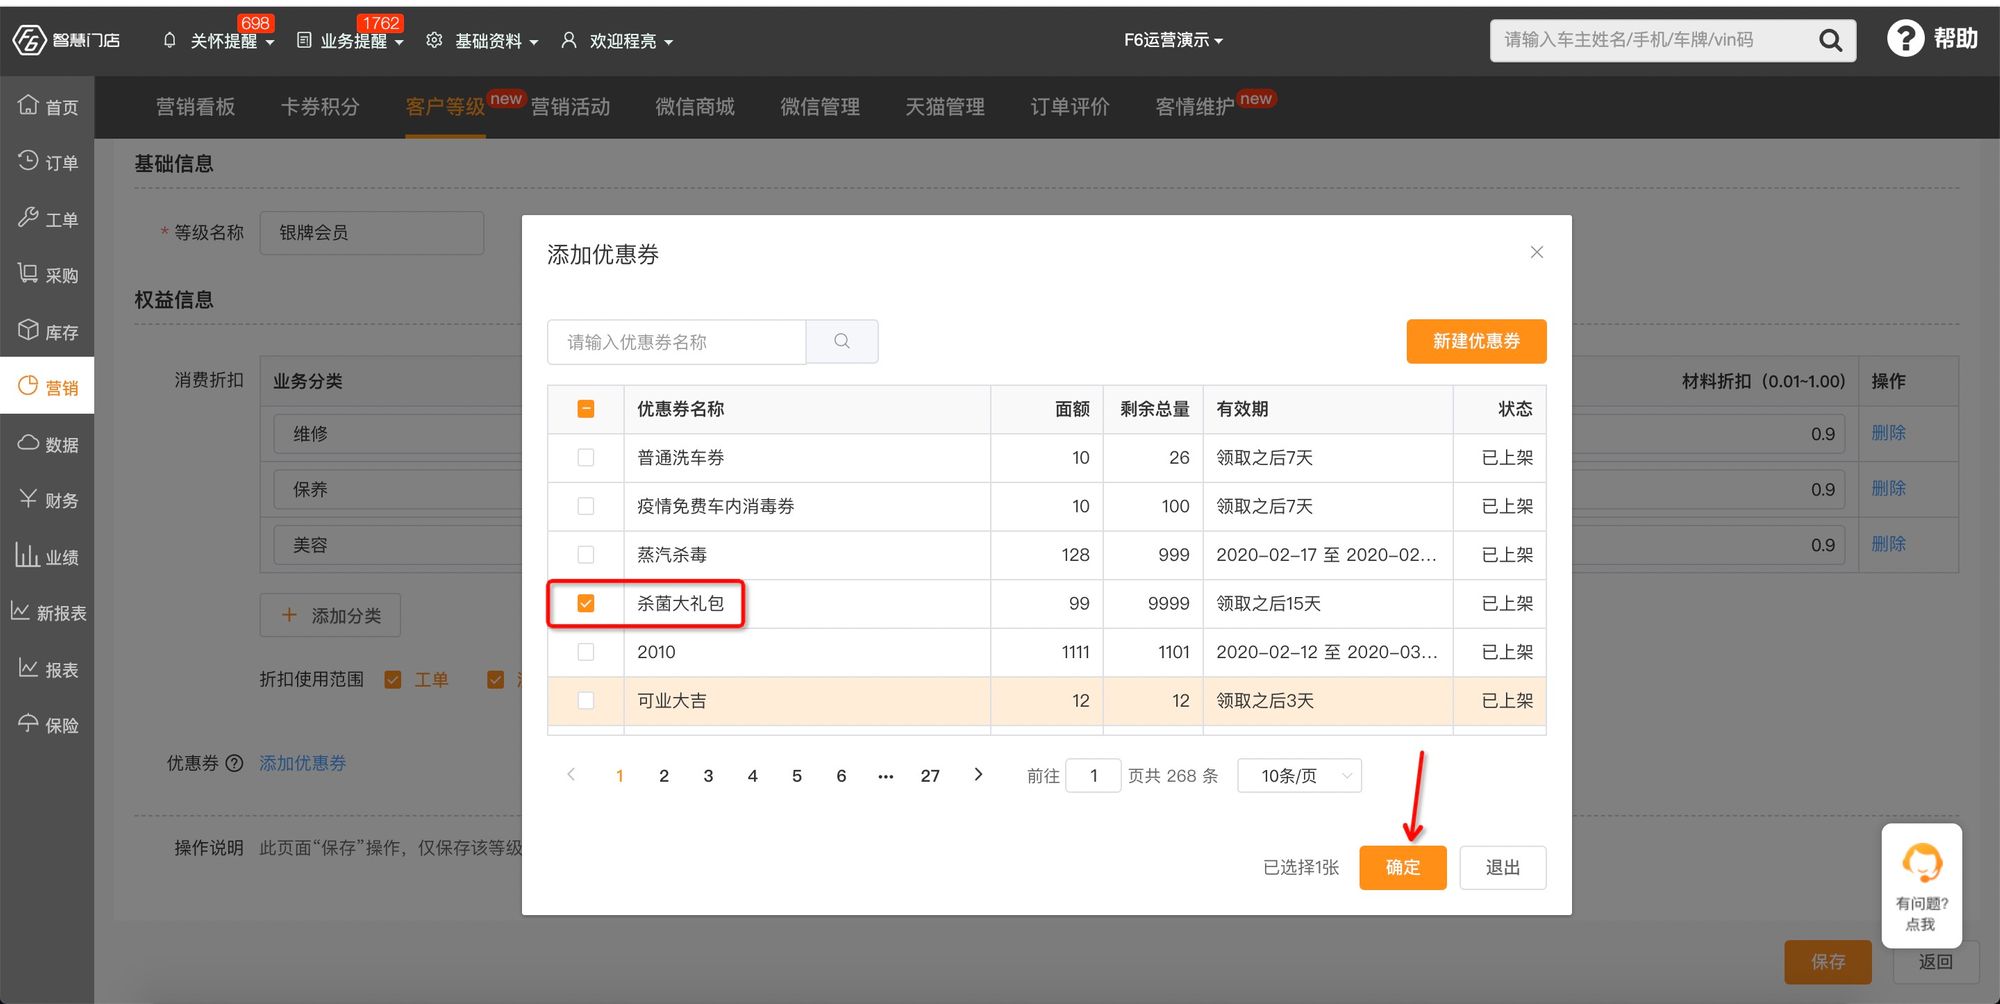Screen dimensions: 2000x1004
Task: Click the 添加优惠券 link
Action: [303, 763]
